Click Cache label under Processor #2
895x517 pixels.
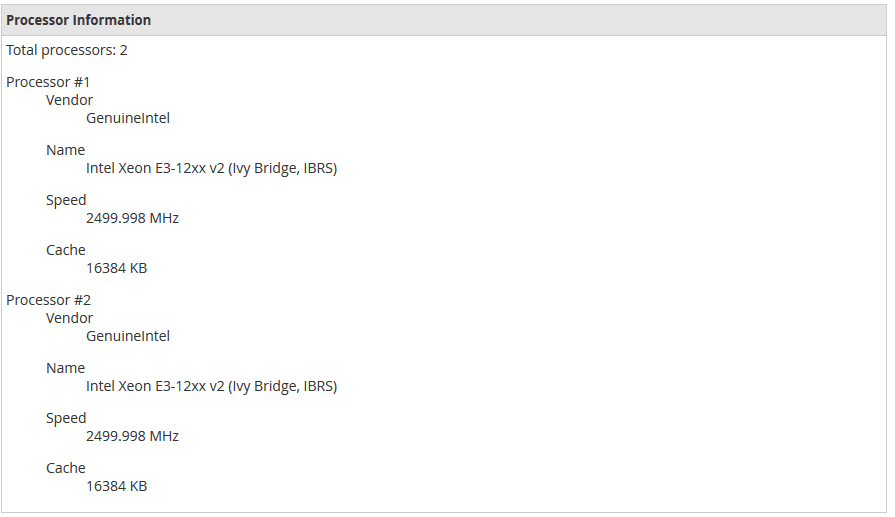coord(66,468)
